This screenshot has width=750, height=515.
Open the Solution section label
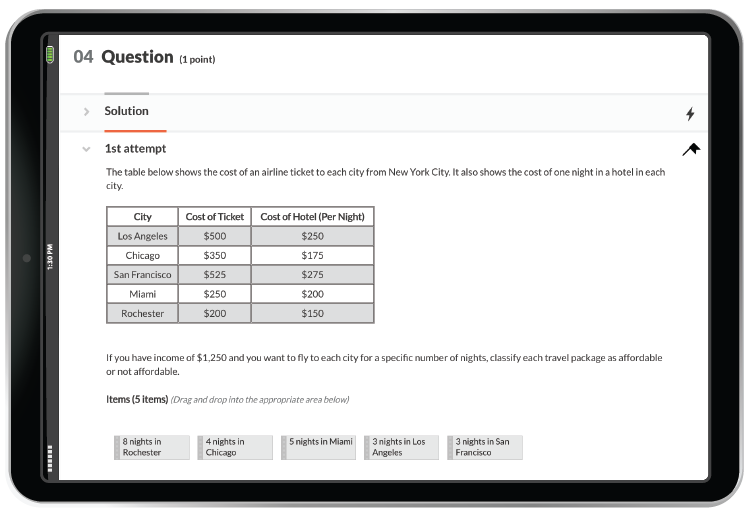click(x=126, y=111)
